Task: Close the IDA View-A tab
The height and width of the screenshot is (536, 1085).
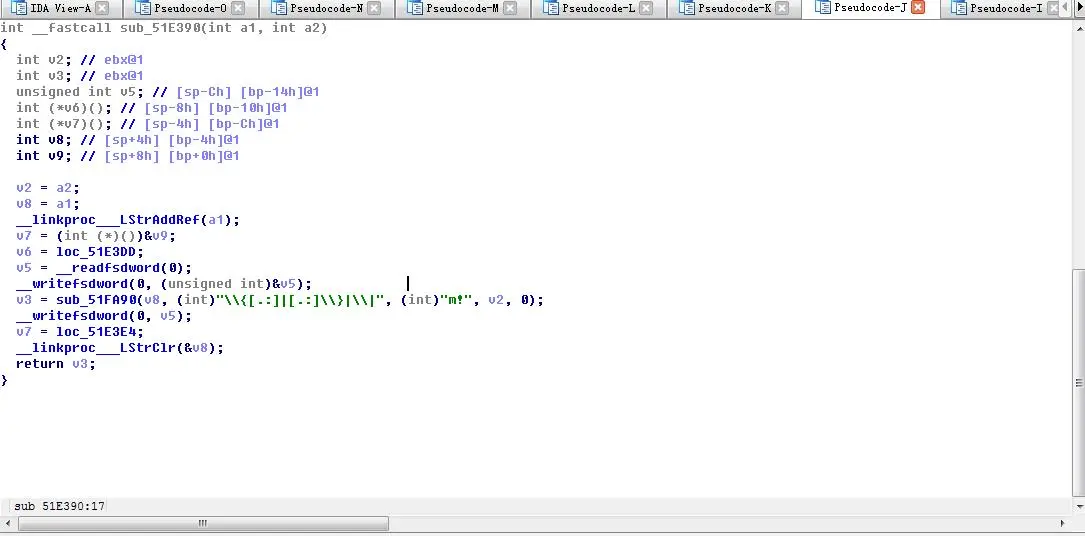Action: tap(102, 8)
